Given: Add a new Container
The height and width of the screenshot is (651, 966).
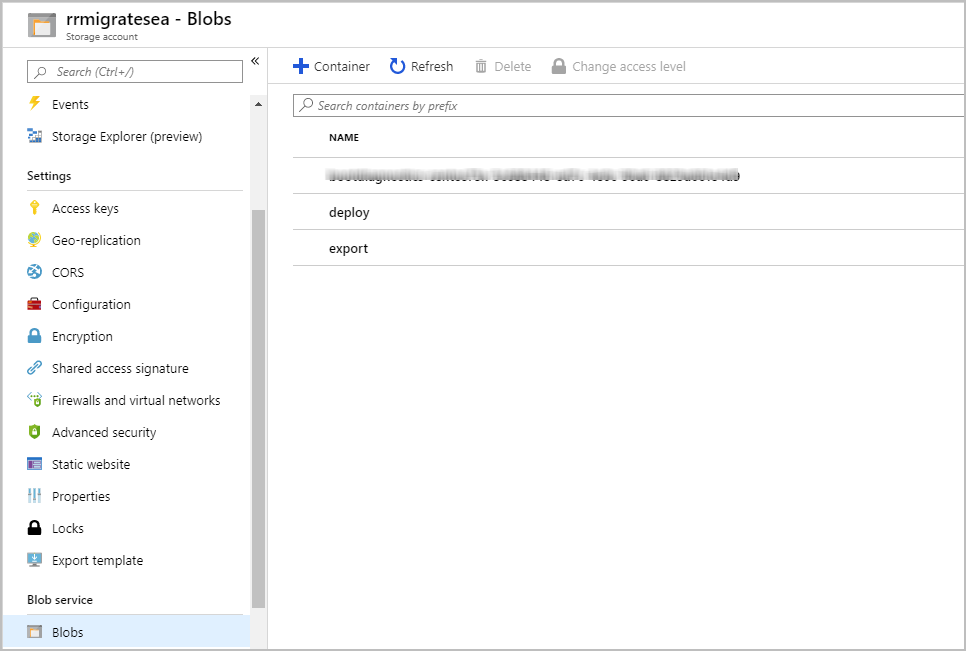Looking at the screenshot, I should click(331, 66).
